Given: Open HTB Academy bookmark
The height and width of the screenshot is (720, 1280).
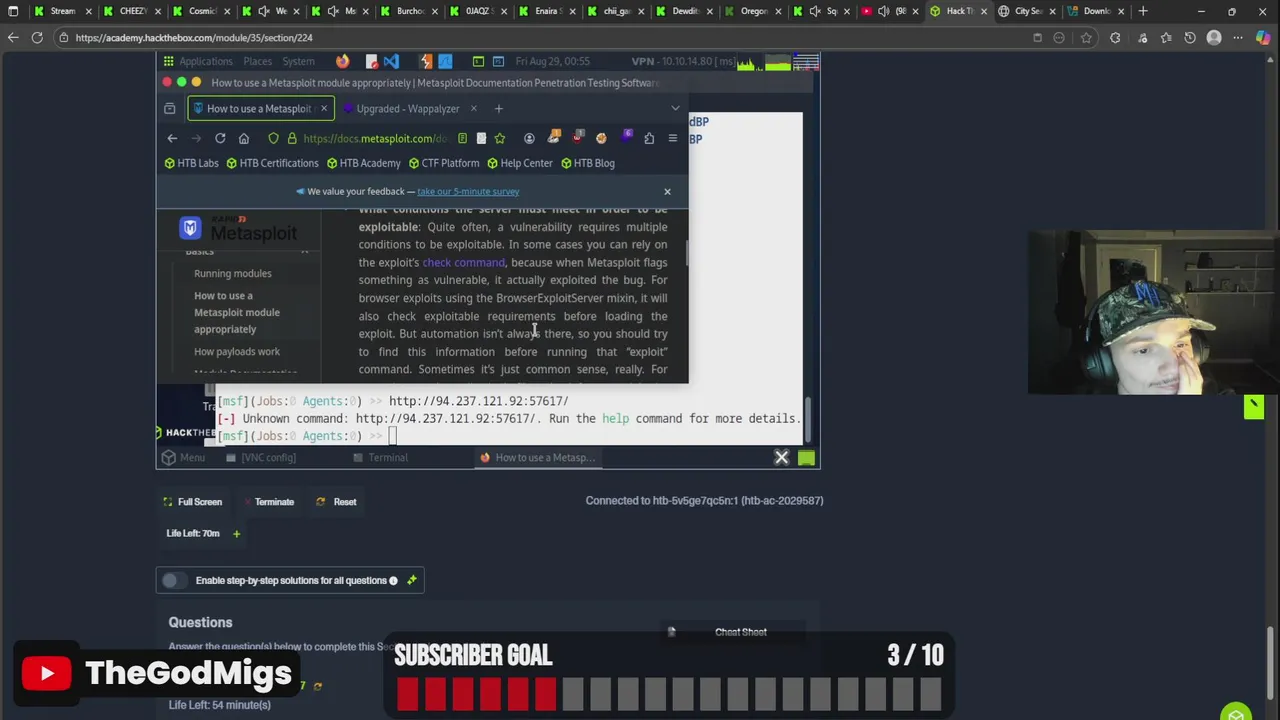Looking at the screenshot, I should [363, 163].
